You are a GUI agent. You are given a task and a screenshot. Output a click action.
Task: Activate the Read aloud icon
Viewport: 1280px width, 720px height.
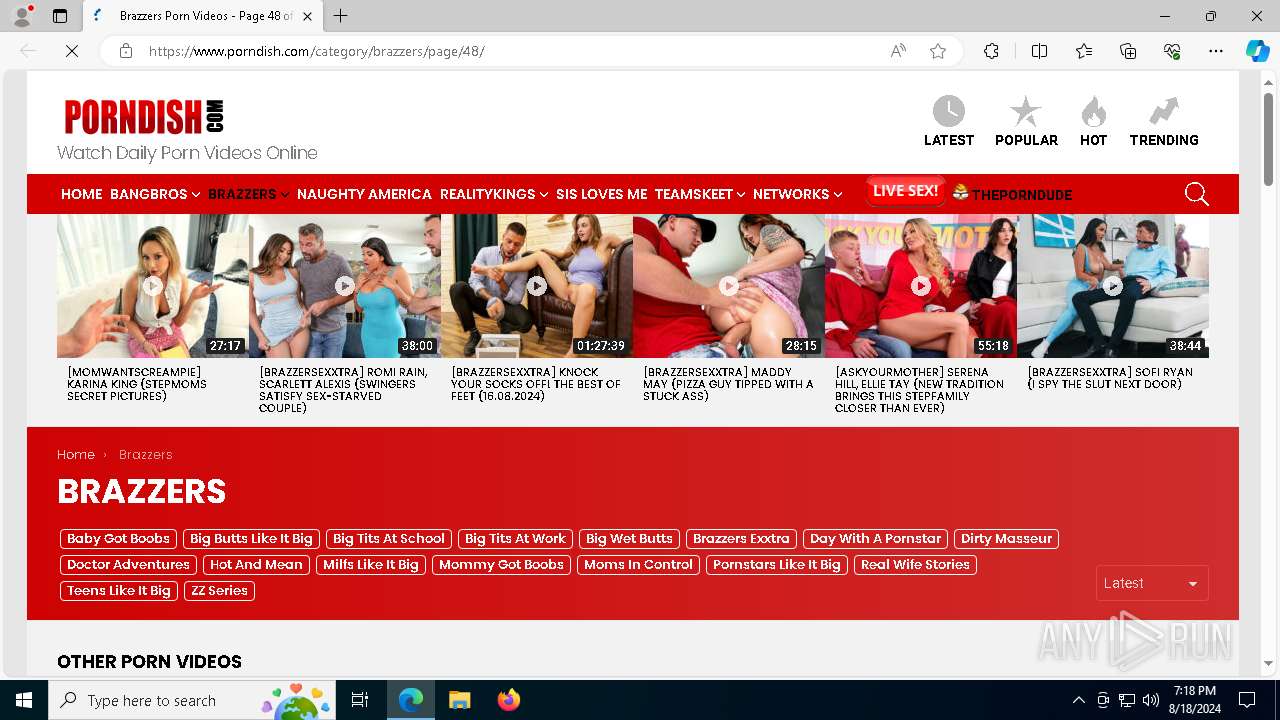tap(898, 51)
